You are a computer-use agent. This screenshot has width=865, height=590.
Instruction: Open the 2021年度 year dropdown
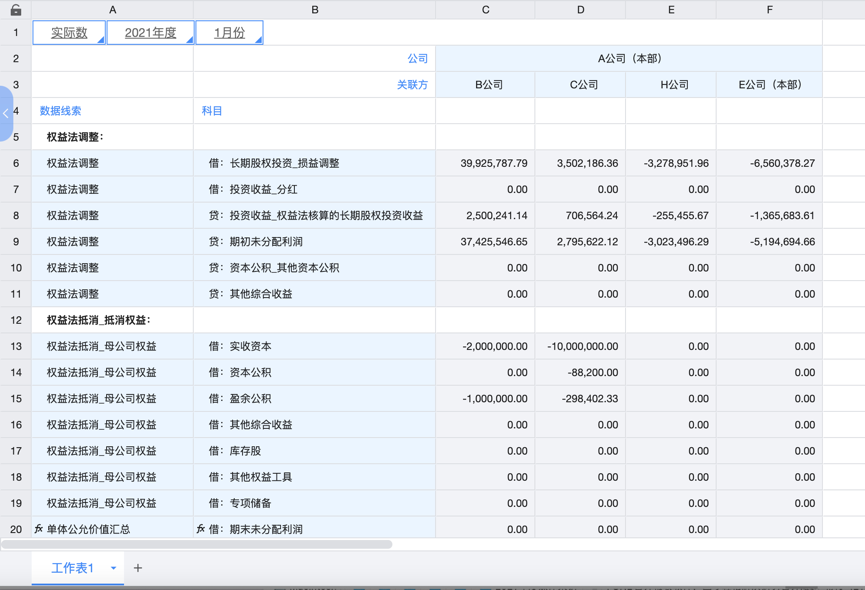coord(150,33)
